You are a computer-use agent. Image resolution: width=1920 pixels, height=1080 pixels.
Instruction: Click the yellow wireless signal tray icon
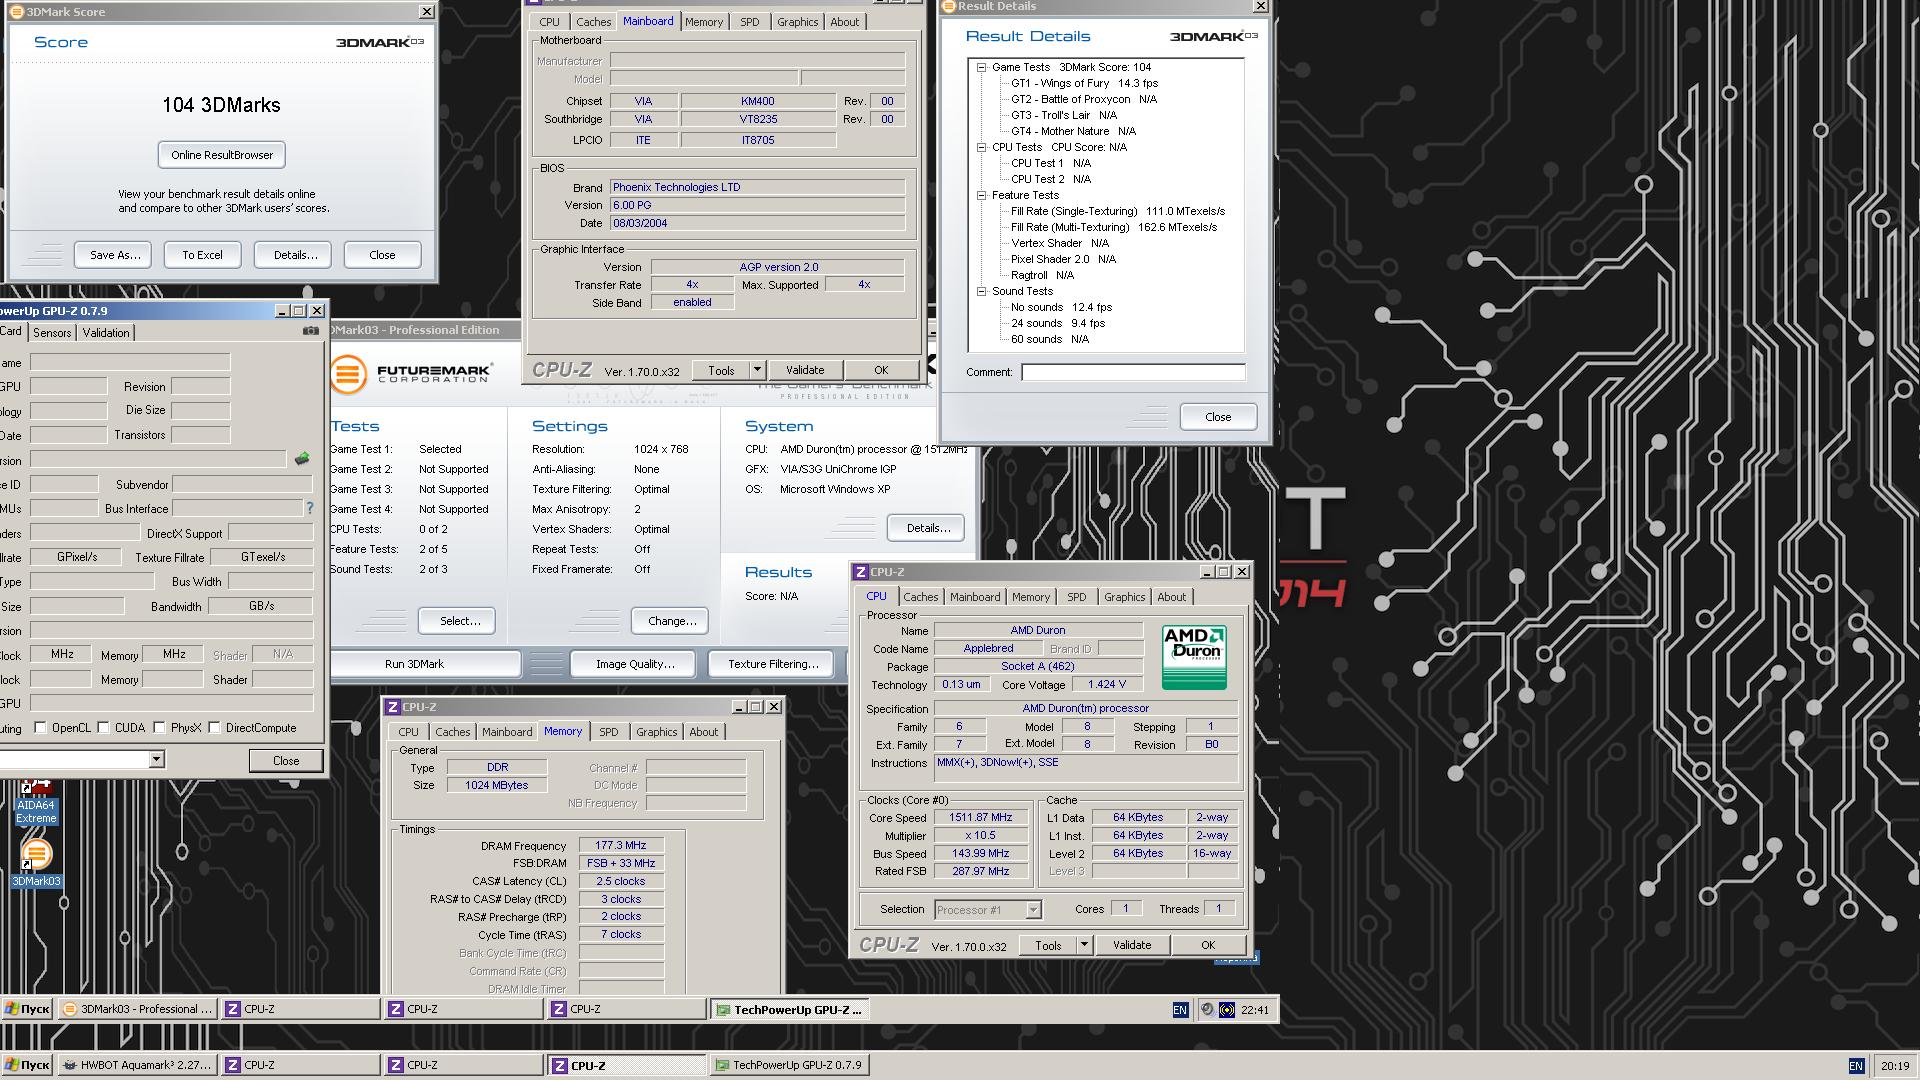pyautogui.click(x=1227, y=1010)
